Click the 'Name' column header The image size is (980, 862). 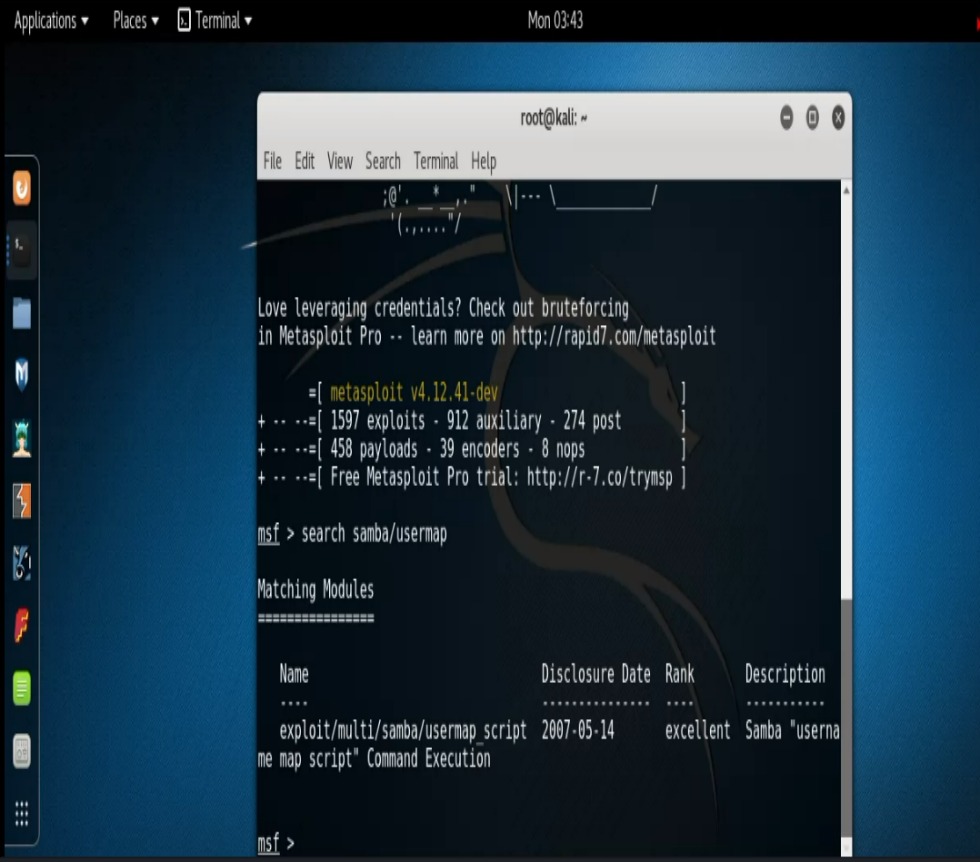294,674
